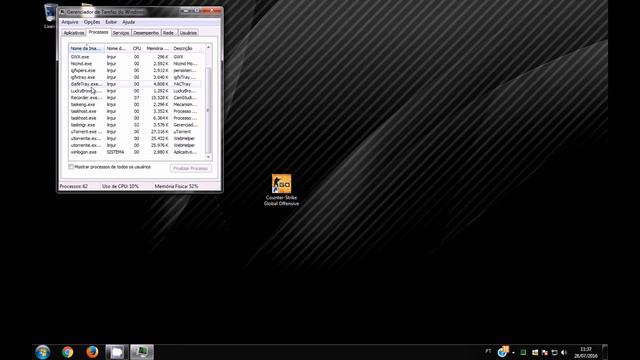Select the LuckyBrowser process row
Viewport: 640px width, 360px height.
(x=135, y=91)
